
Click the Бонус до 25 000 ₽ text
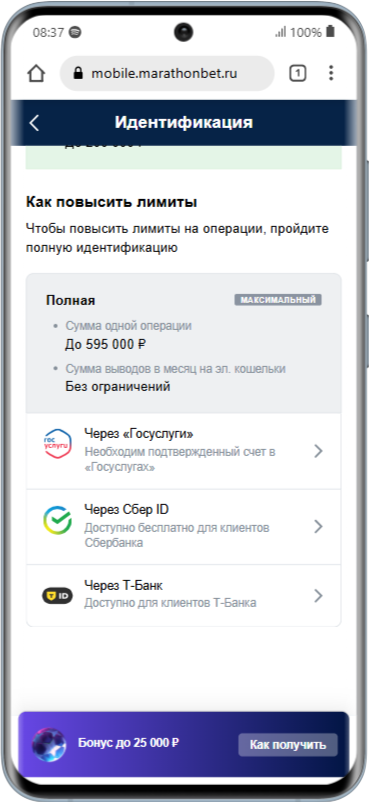[128, 743]
